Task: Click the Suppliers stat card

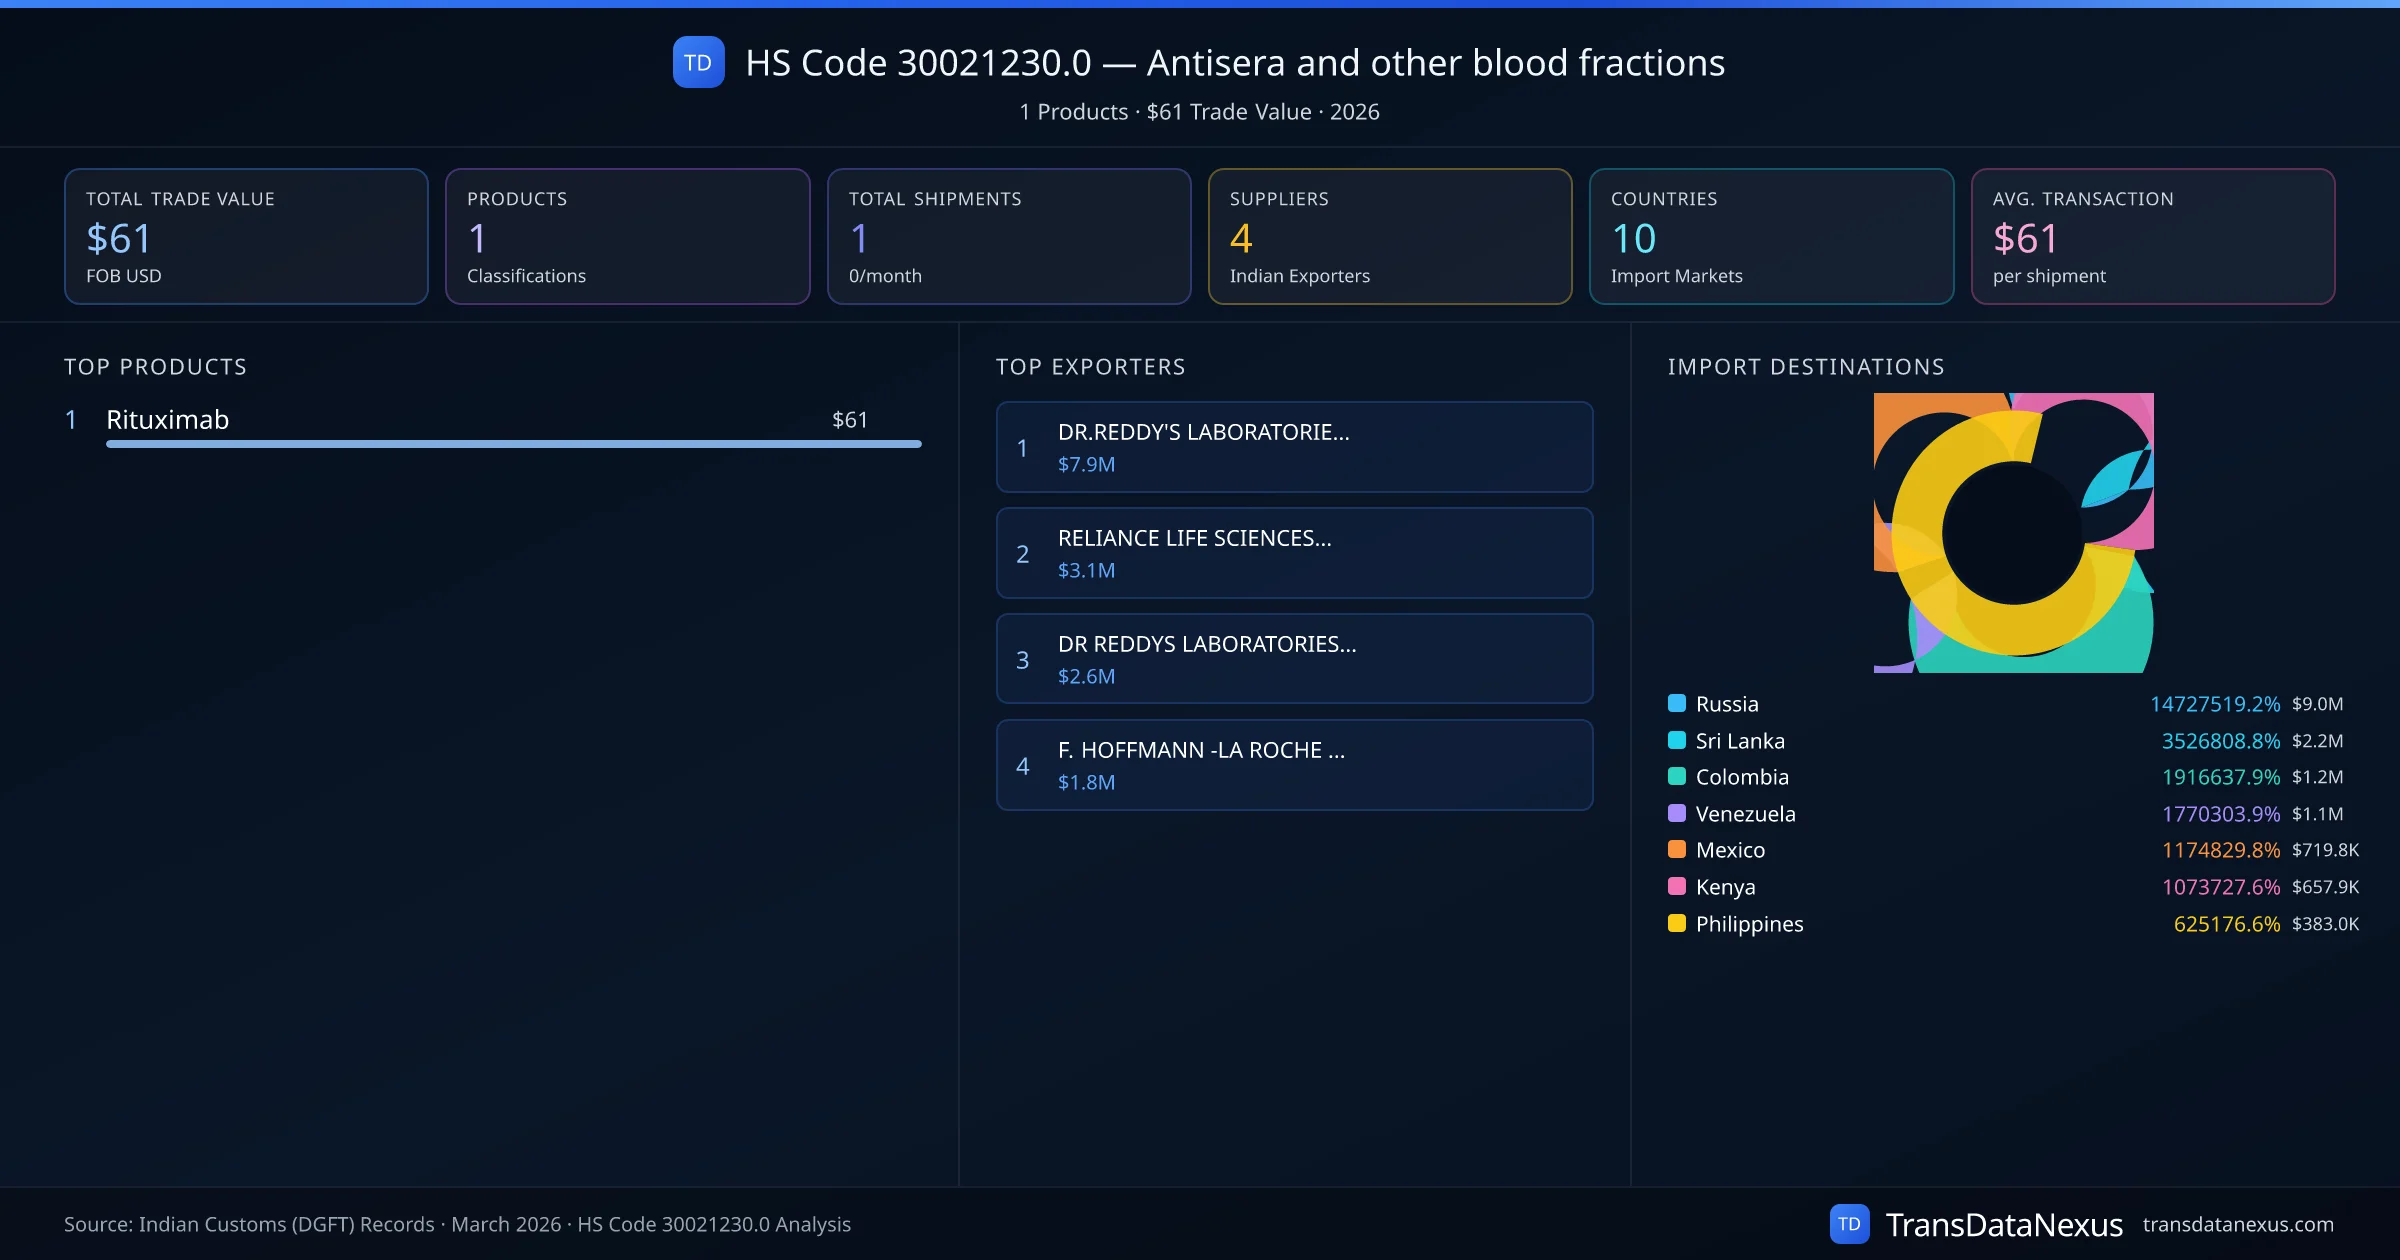Action: [1389, 236]
